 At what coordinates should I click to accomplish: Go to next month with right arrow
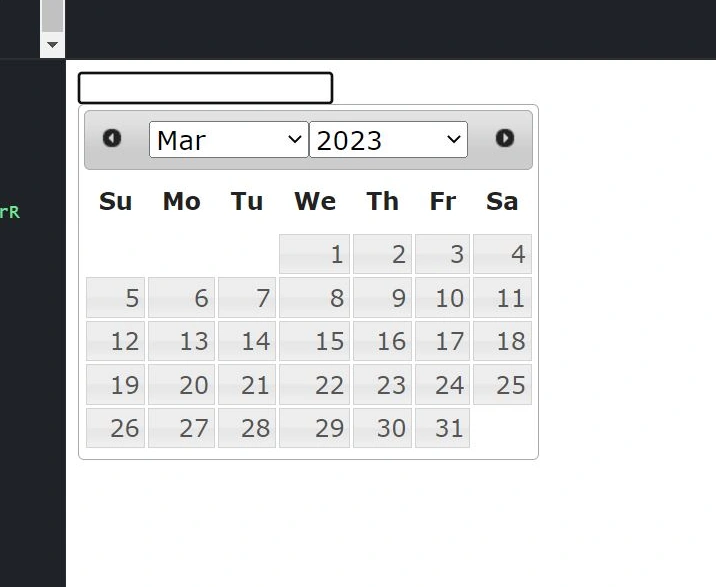(x=505, y=138)
